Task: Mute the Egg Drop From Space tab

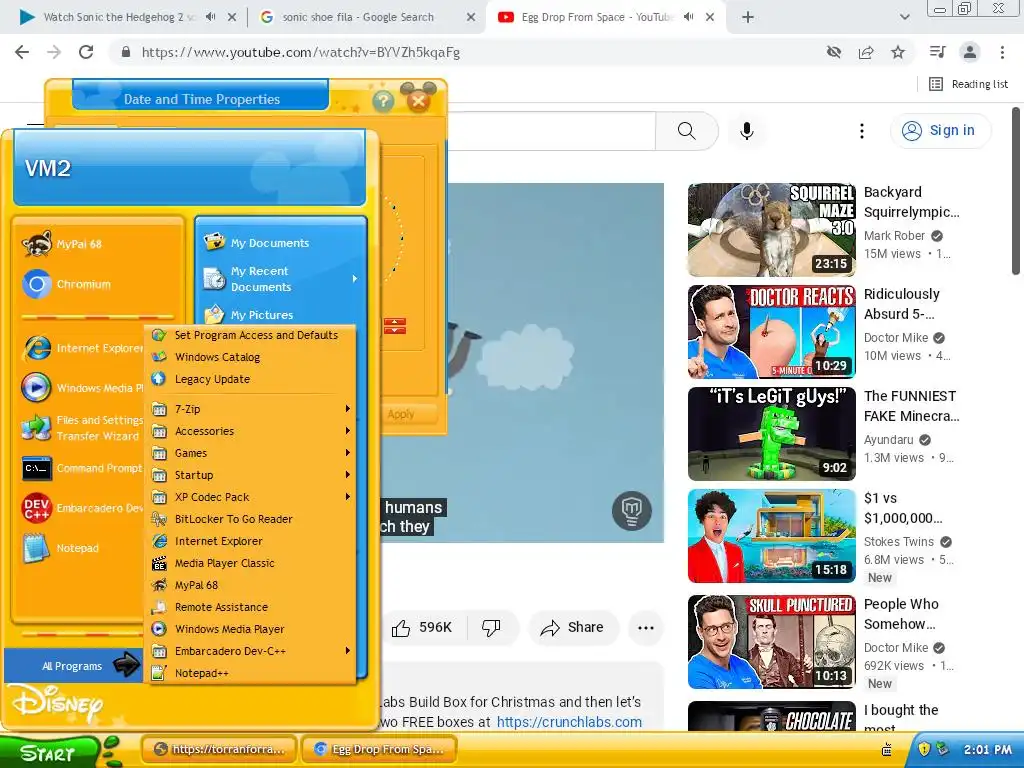Action: point(688,17)
